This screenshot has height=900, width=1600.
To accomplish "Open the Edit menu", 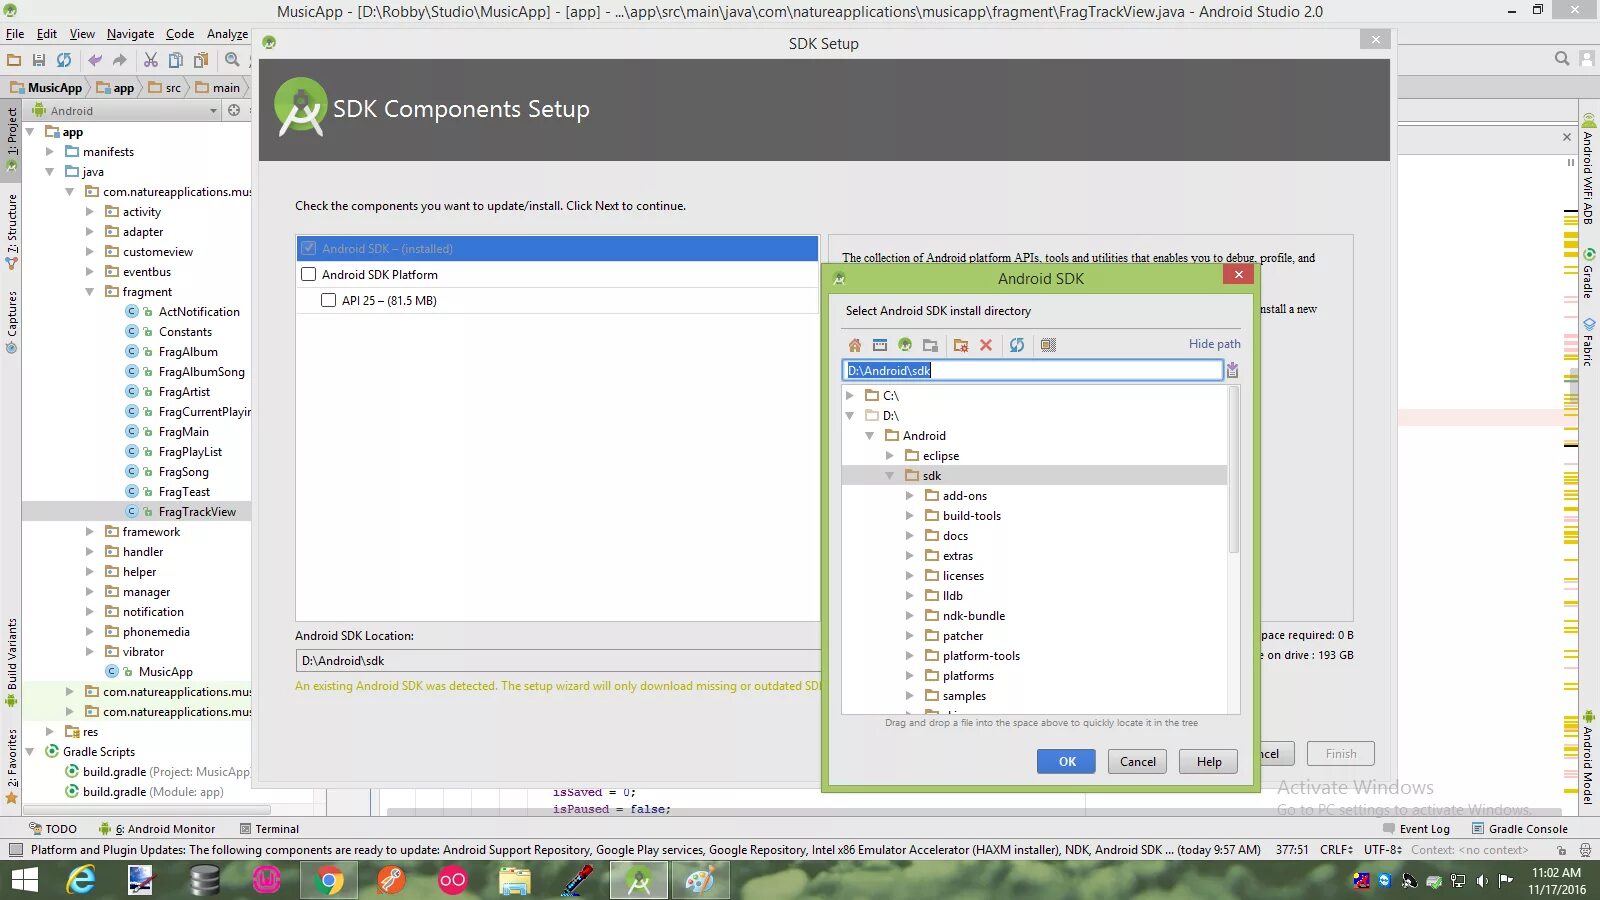I will pos(47,34).
